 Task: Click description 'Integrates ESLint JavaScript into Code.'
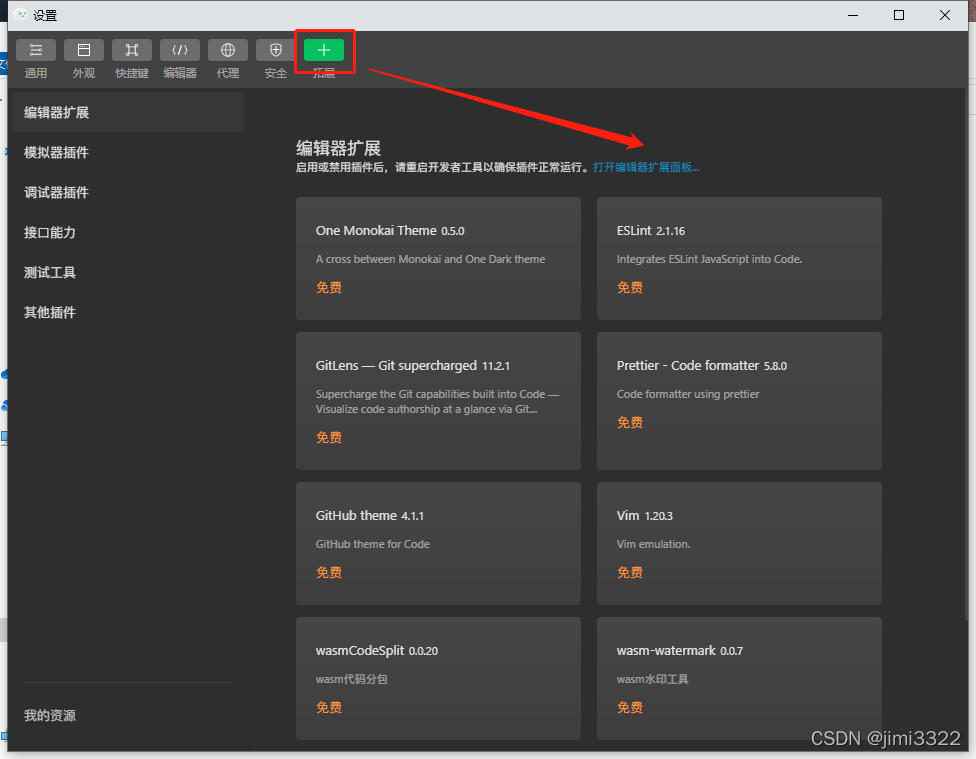709,259
